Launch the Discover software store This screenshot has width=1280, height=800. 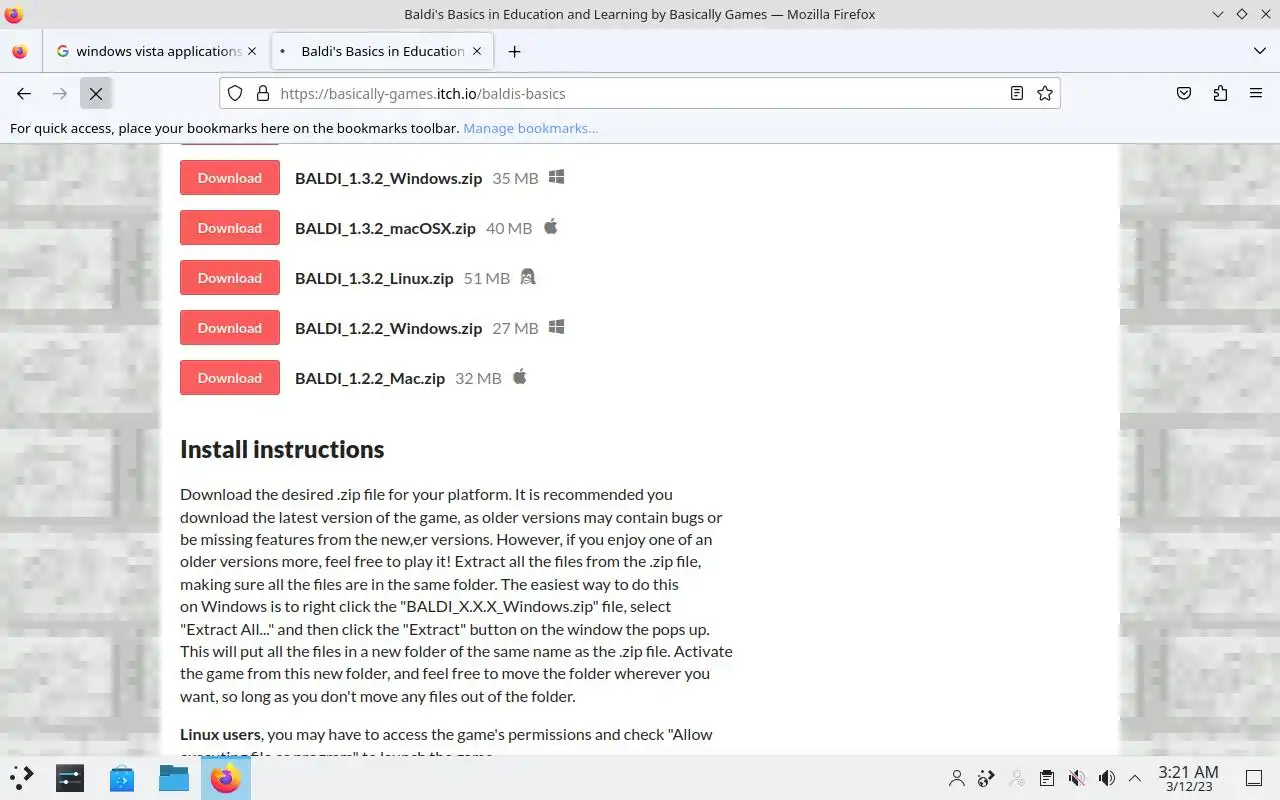pyautogui.click(x=122, y=777)
